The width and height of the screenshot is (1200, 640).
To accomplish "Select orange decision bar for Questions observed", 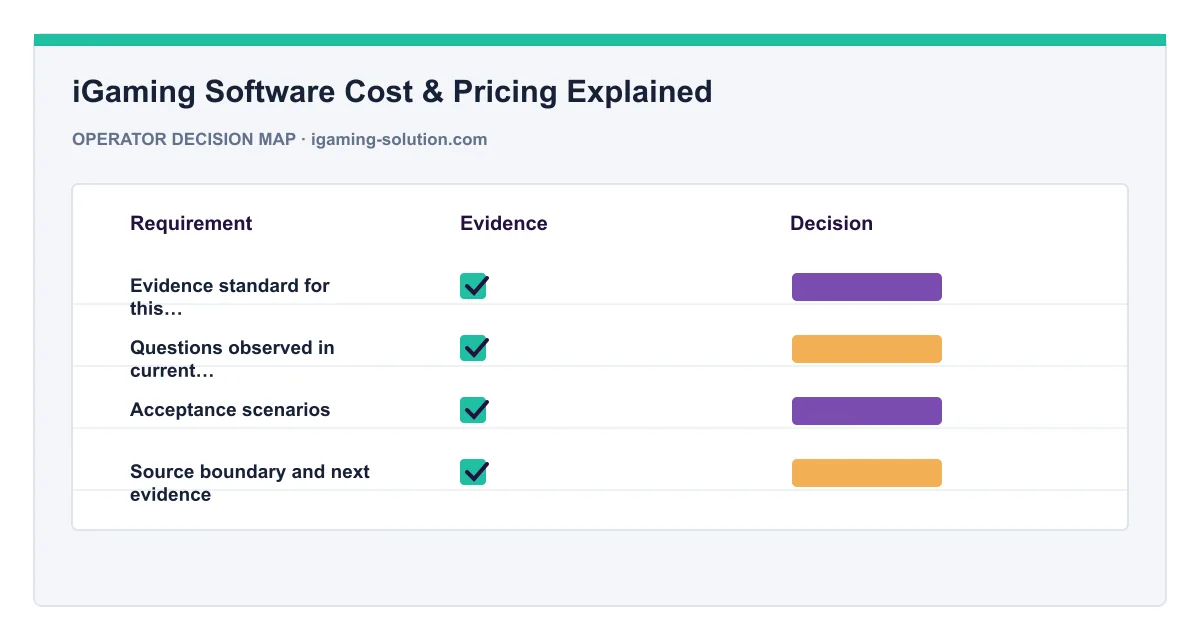I will click(x=867, y=349).
